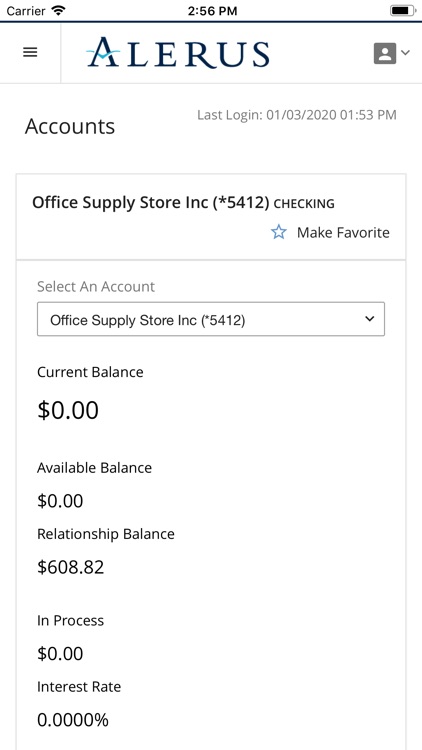This screenshot has width=422, height=750.
Task: Expand the profile menu chevron
Action: click(x=405, y=53)
